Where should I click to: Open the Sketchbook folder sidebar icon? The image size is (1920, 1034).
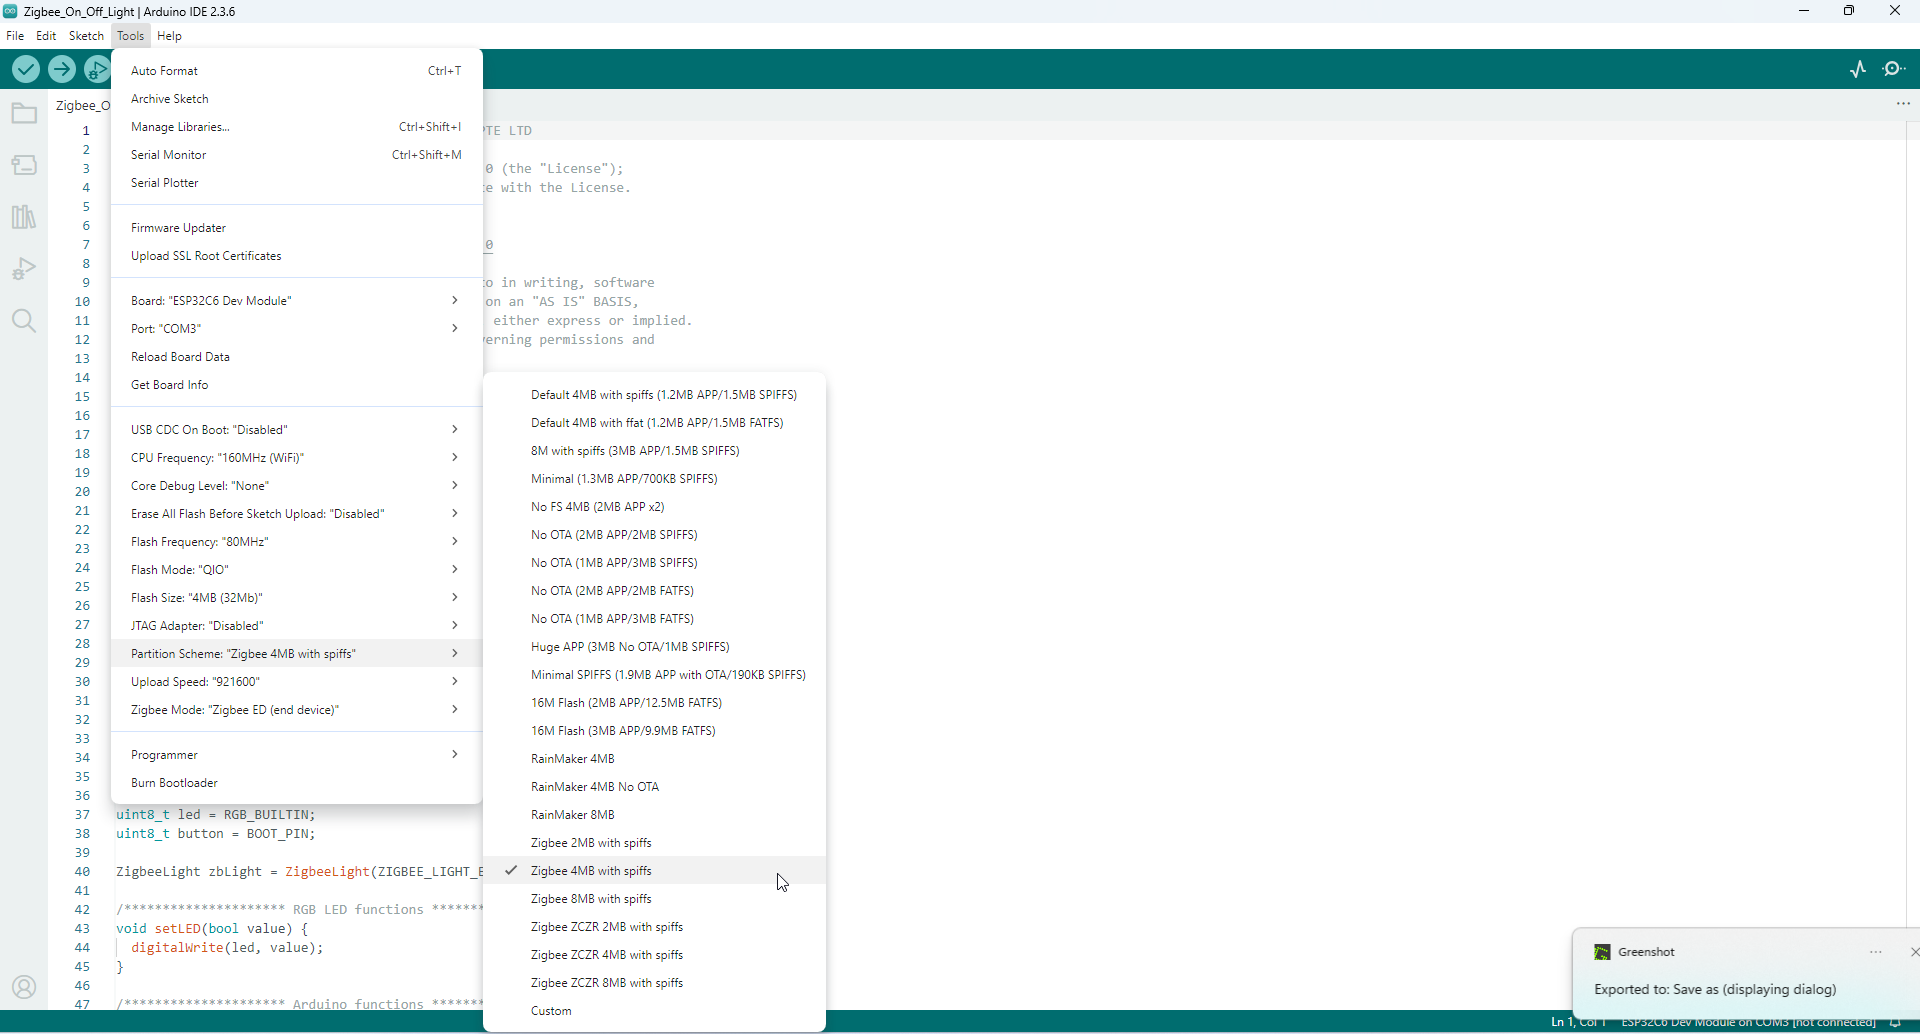[x=24, y=114]
